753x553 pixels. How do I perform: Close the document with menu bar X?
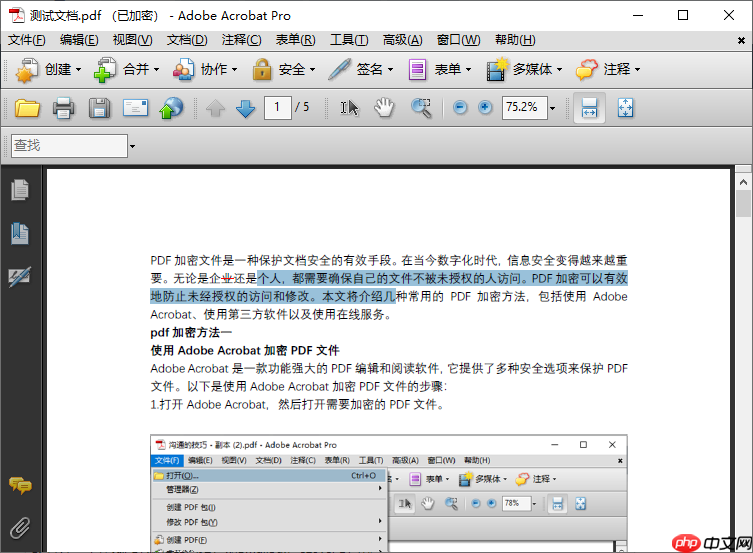[741, 41]
